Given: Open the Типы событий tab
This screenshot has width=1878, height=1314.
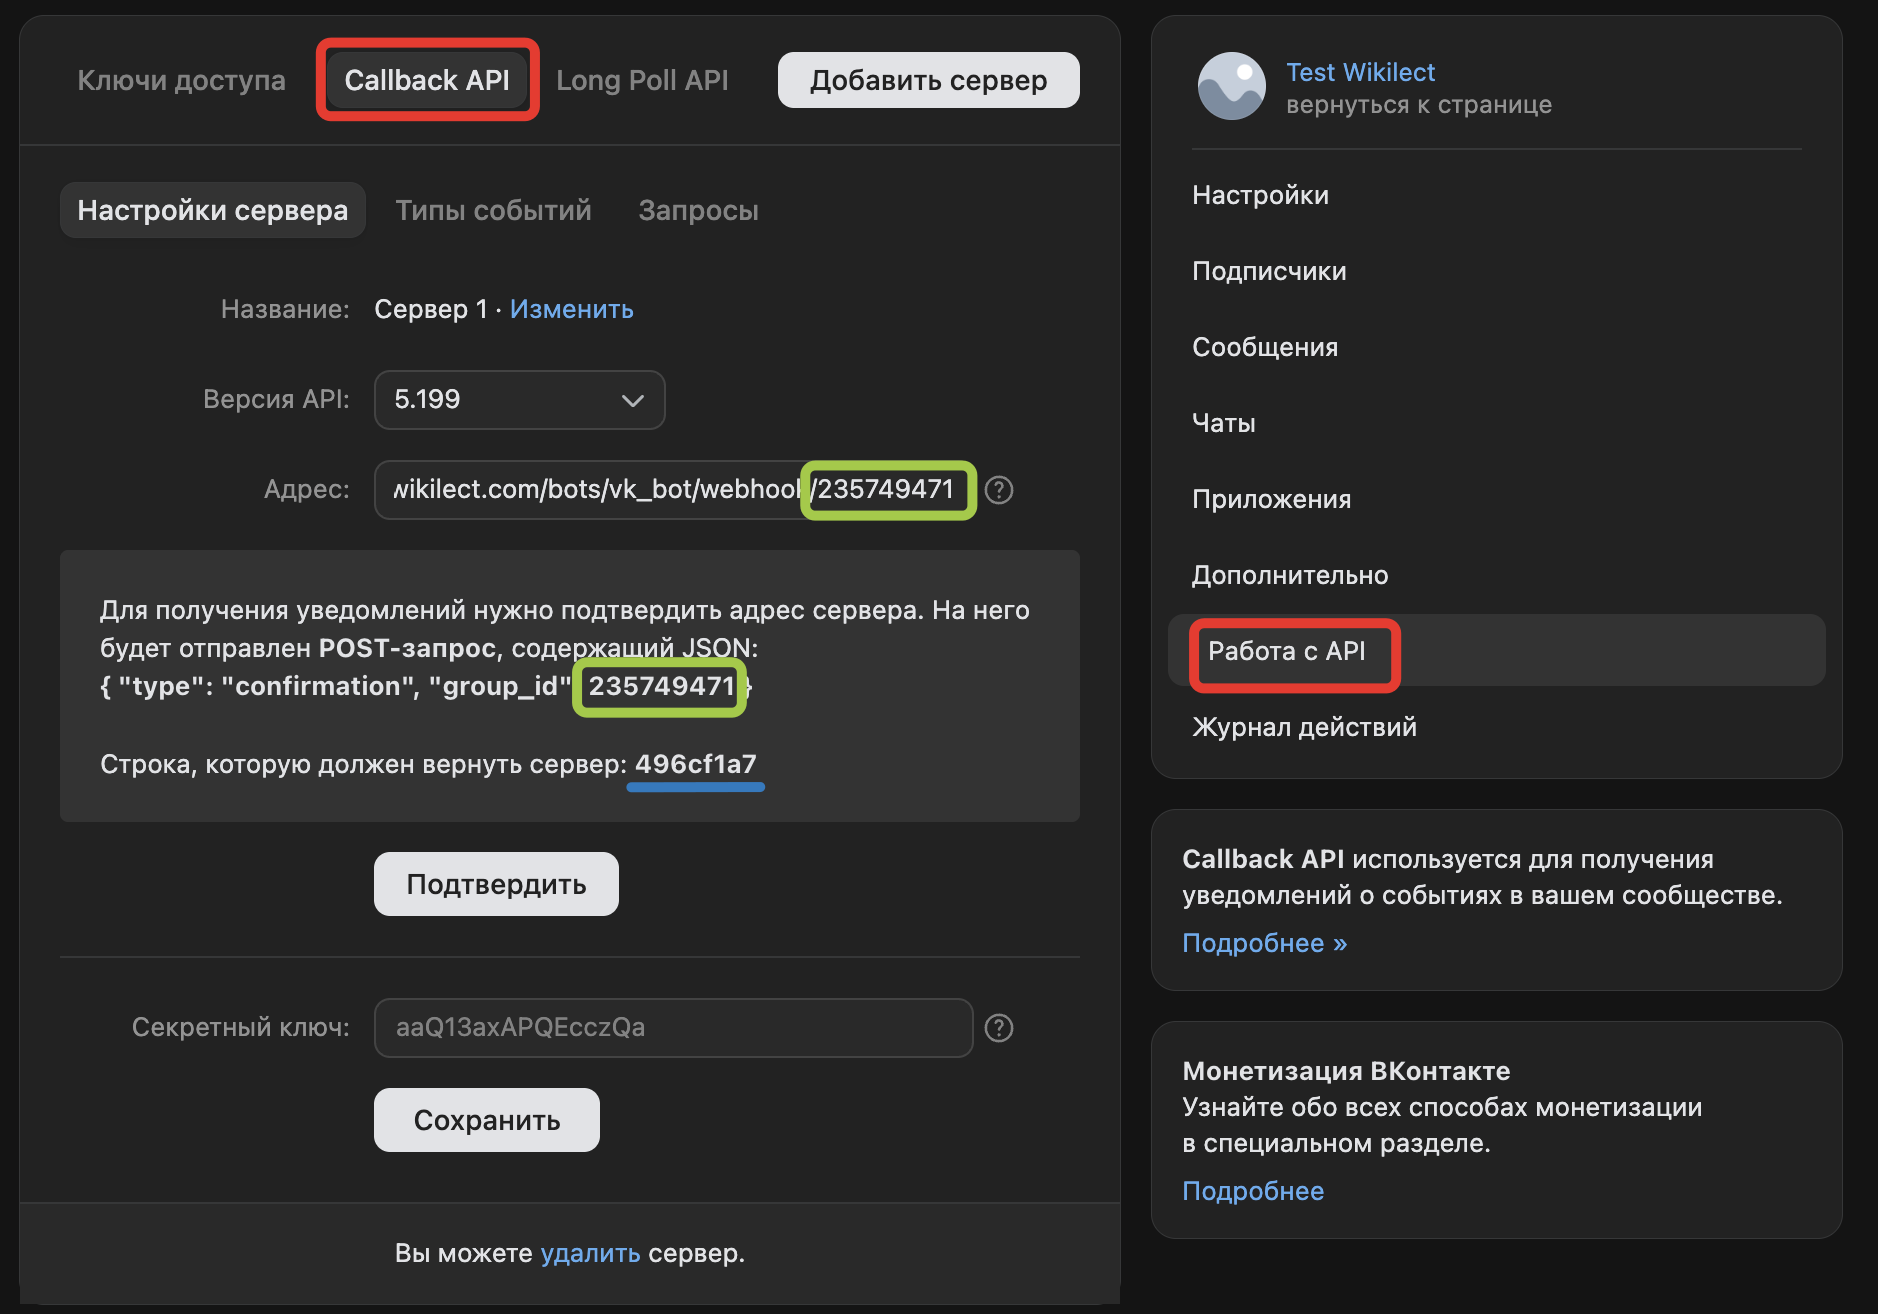Looking at the screenshot, I should point(493,210).
